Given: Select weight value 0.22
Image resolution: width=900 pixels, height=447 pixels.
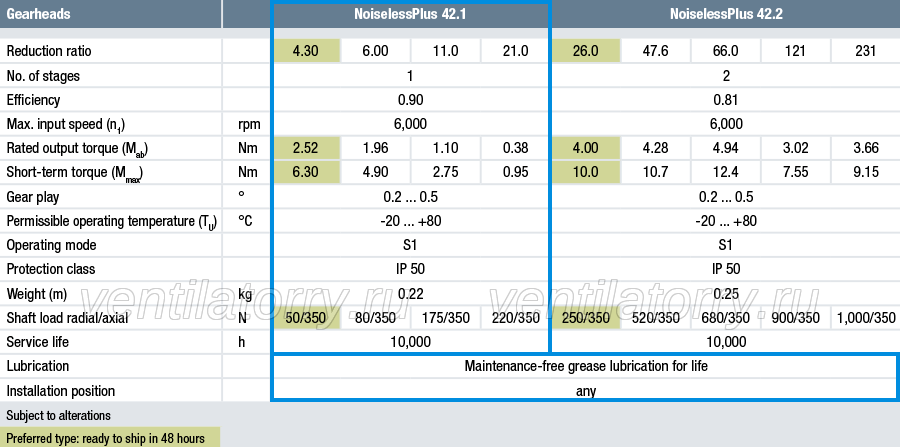Looking at the screenshot, I should tap(410, 294).
